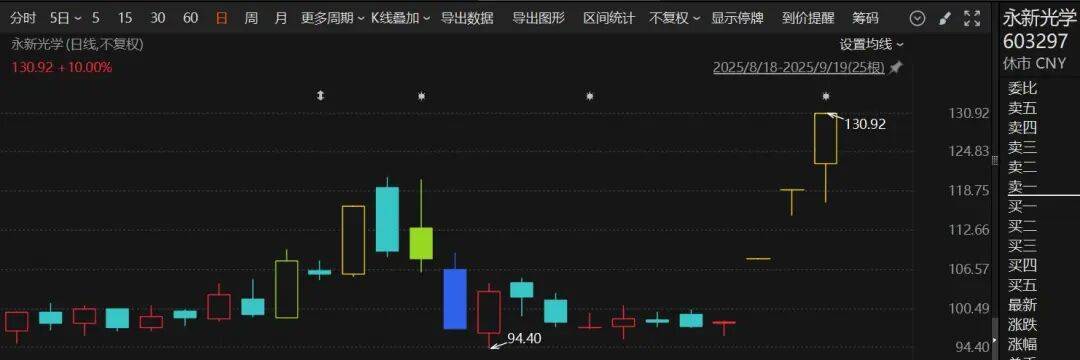Click the circled chevron icon in the top toolbar
The image size is (1080, 360).
coord(917,19)
